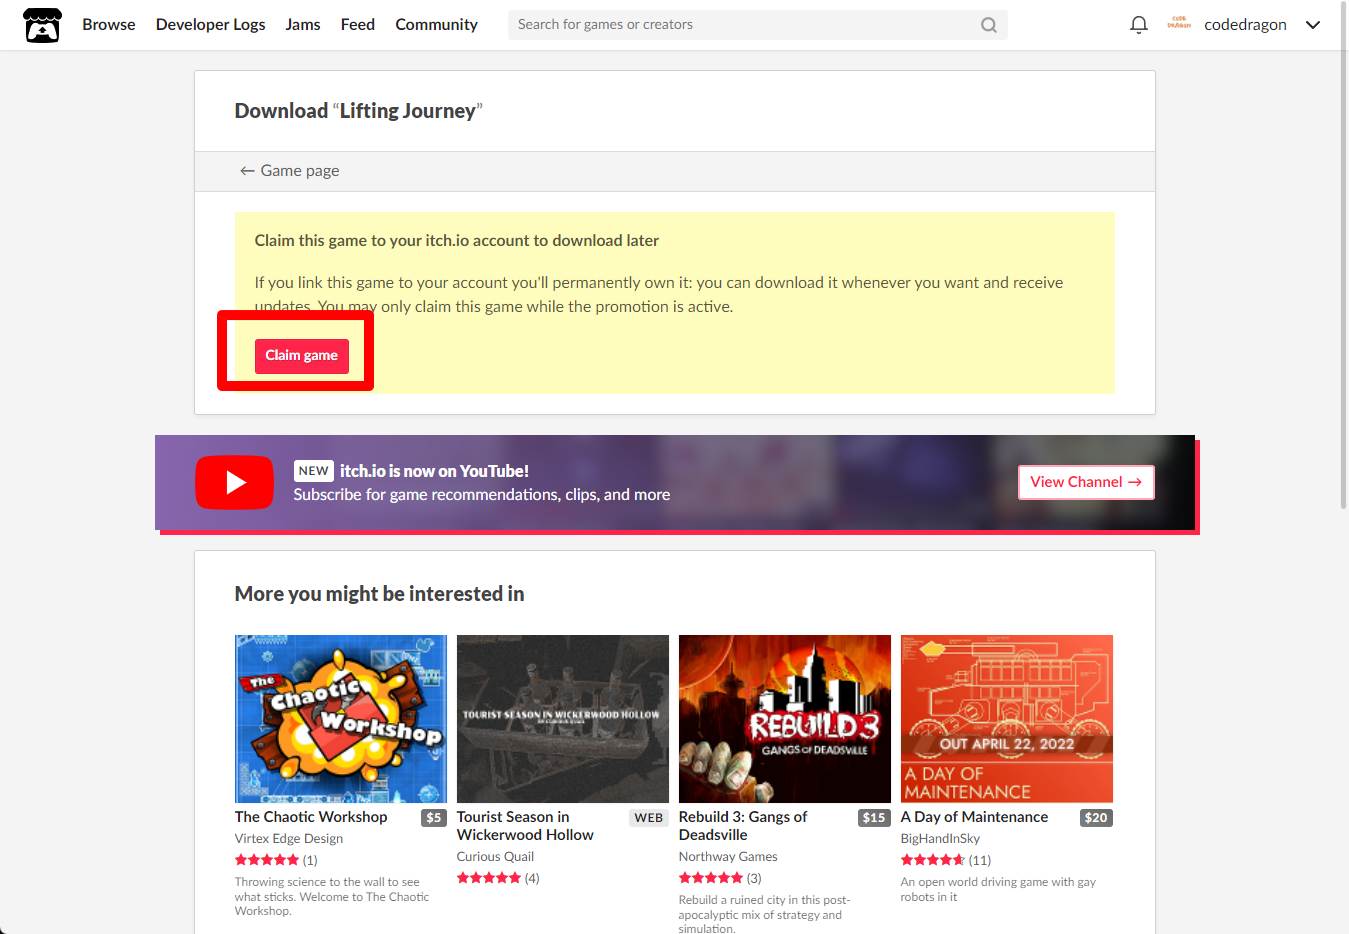Click The Chaotic Workshop title link

coord(311,817)
